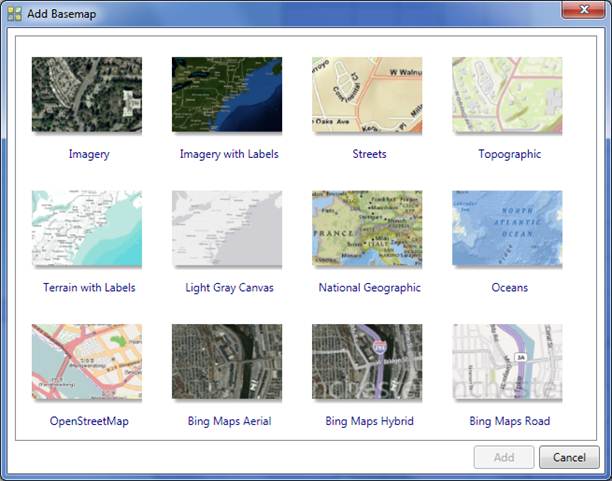612x481 pixels.
Task: Select the Bing Maps Road thumbnail
Action: (x=507, y=362)
